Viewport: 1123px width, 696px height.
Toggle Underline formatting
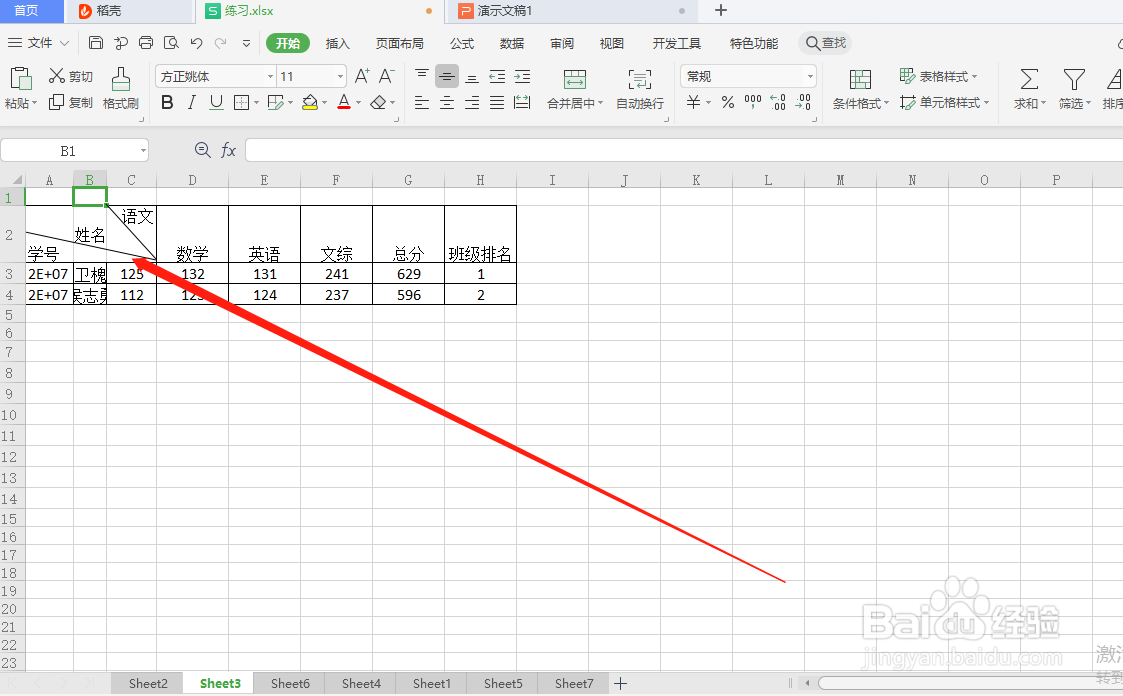pyautogui.click(x=216, y=102)
